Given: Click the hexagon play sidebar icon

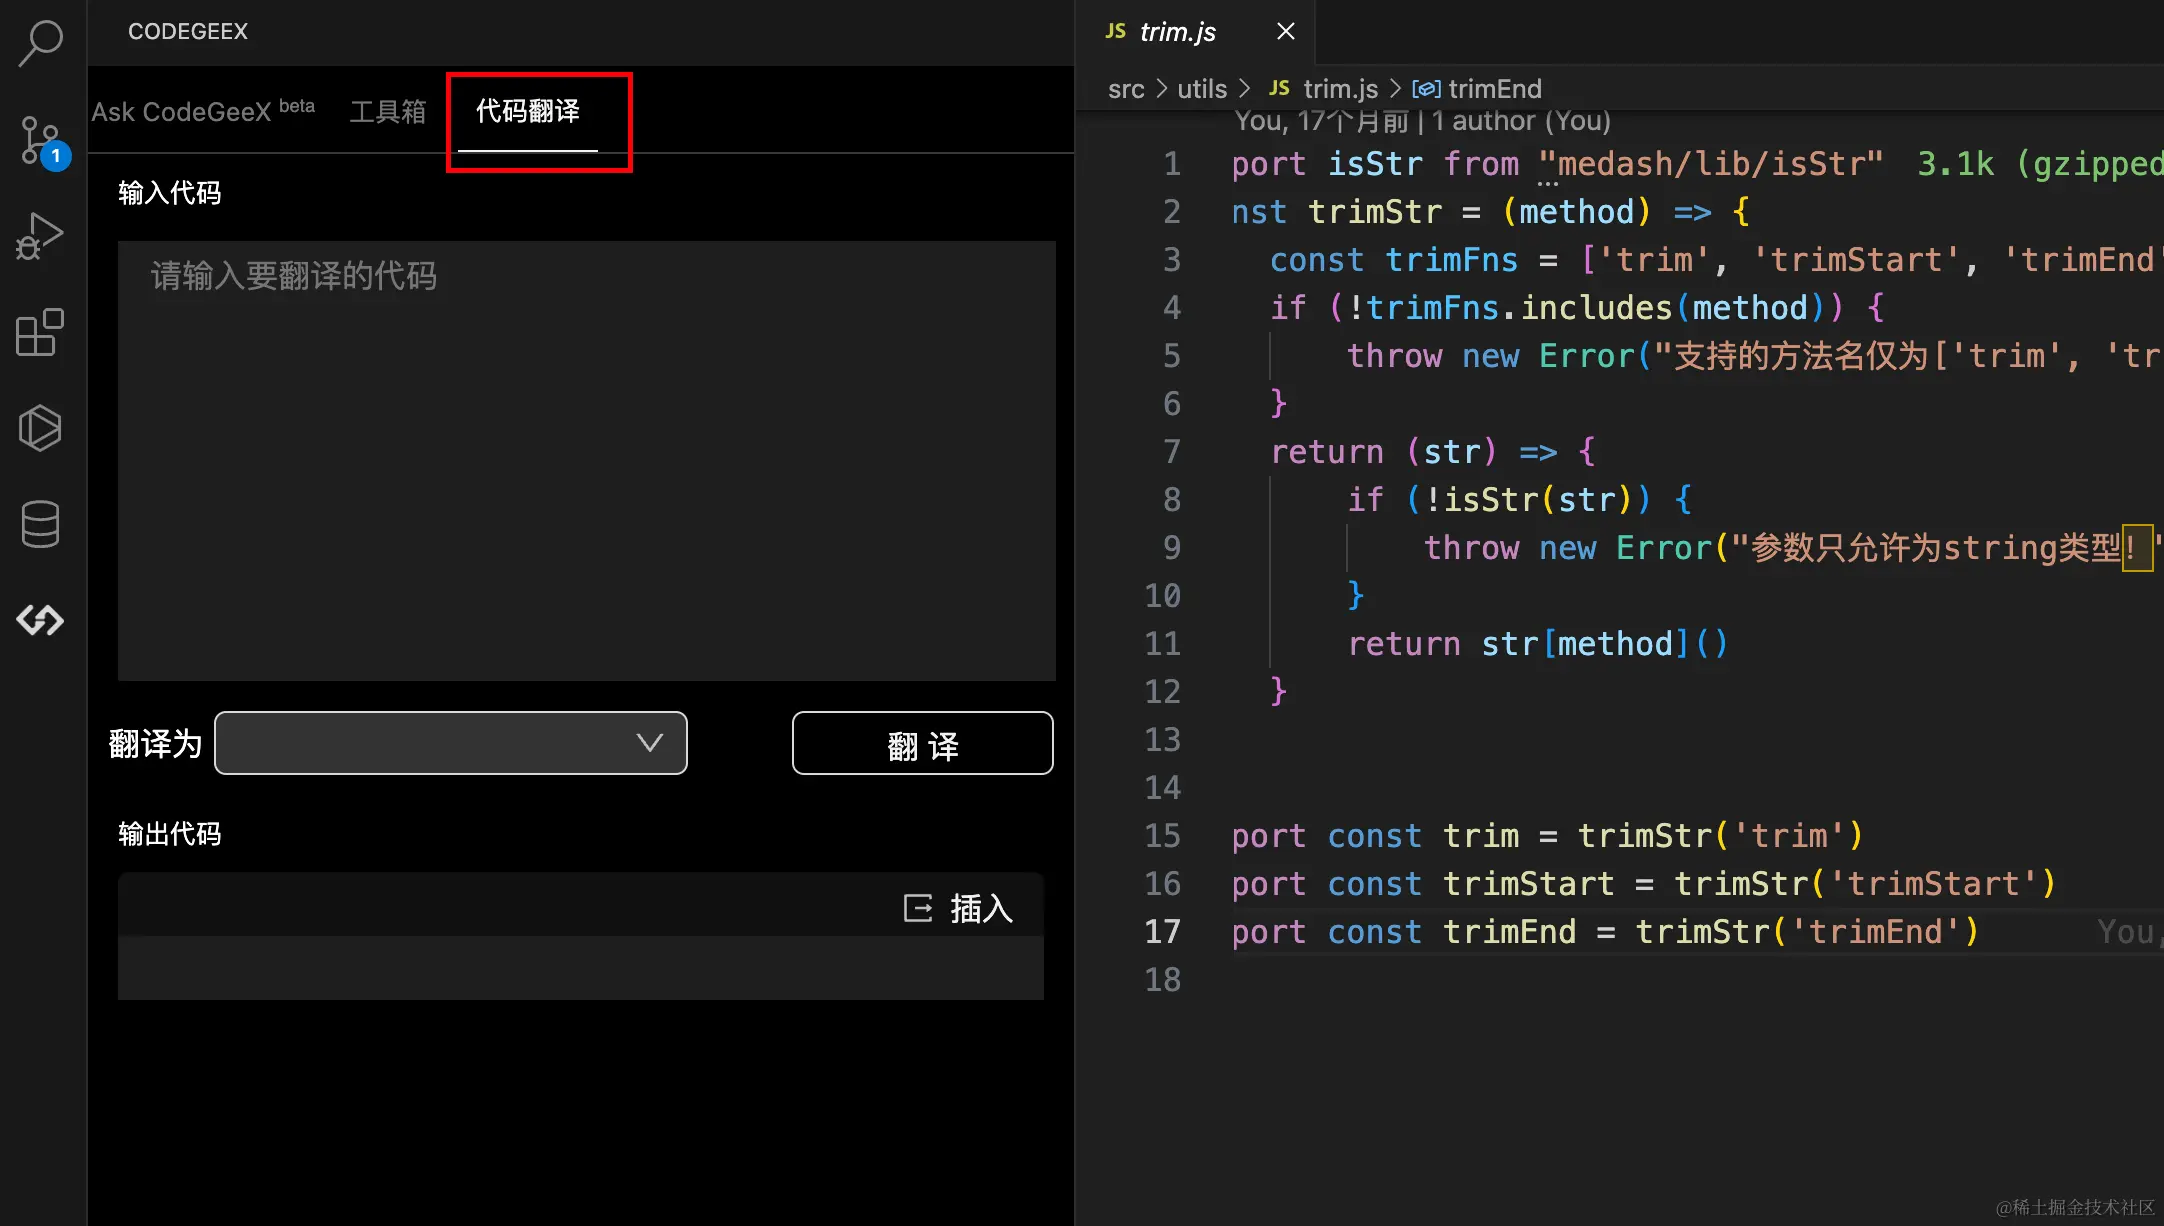Looking at the screenshot, I should [41, 428].
